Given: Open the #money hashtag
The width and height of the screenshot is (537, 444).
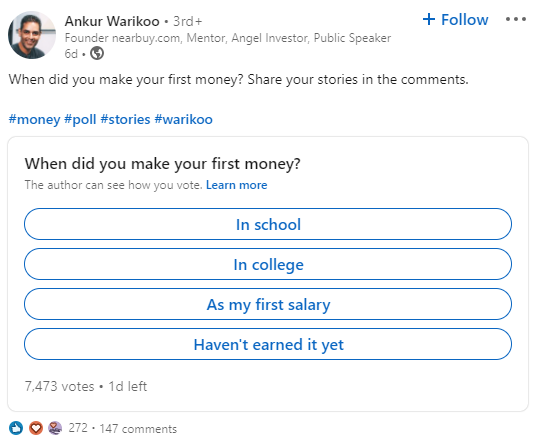Looking at the screenshot, I should (x=34, y=120).
